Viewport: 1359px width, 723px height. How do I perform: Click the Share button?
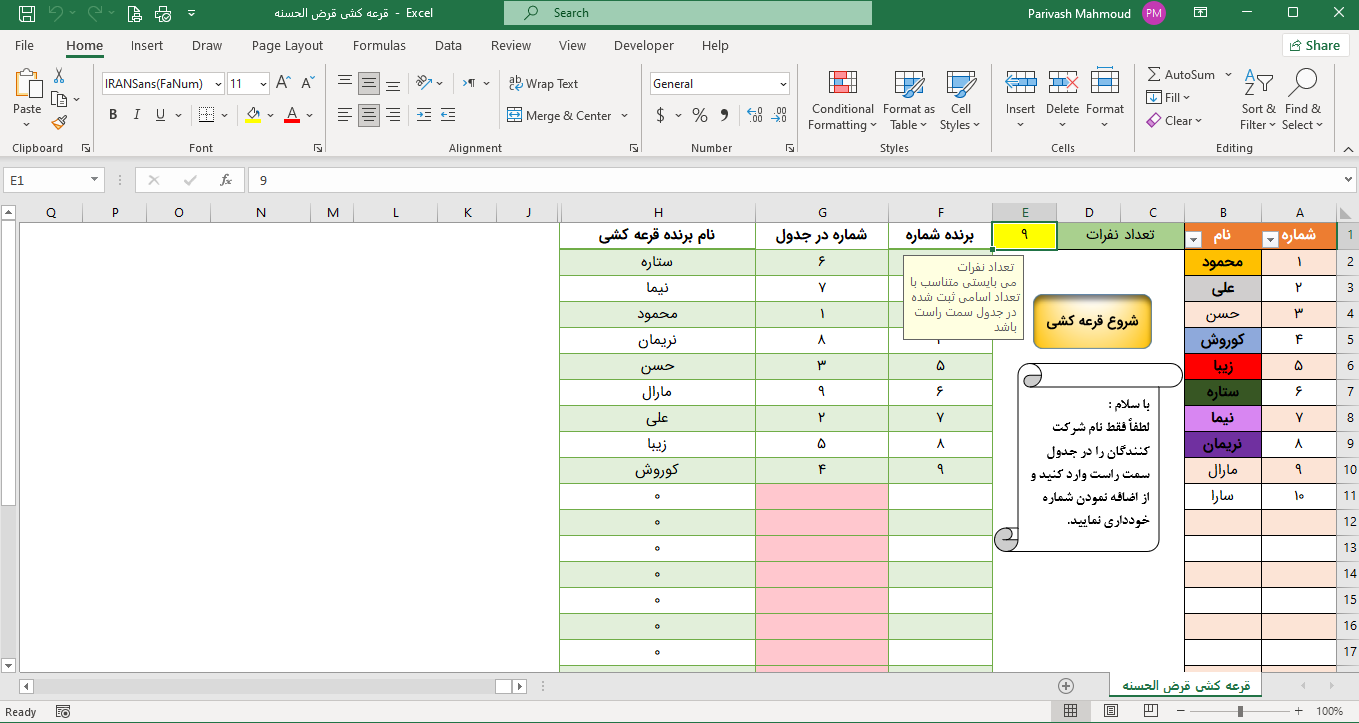[1314, 45]
